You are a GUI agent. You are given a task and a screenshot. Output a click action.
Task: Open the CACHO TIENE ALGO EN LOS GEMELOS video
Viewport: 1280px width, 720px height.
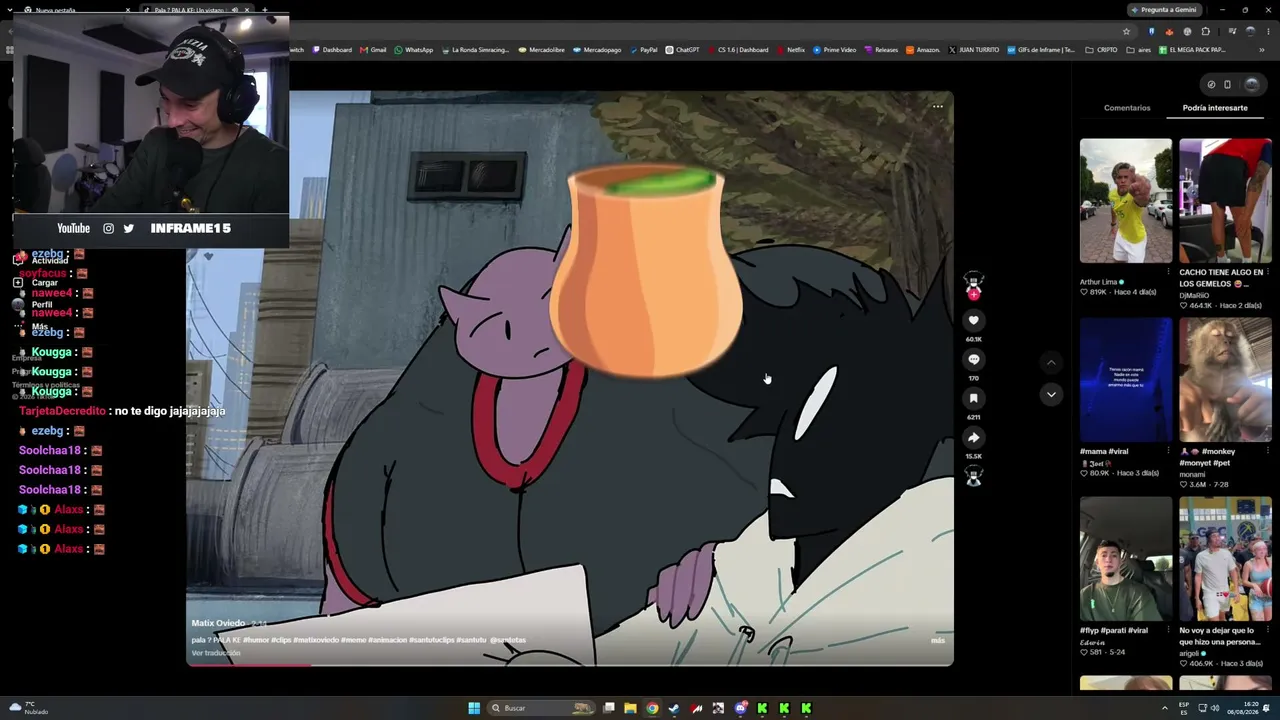point(1225,200)
